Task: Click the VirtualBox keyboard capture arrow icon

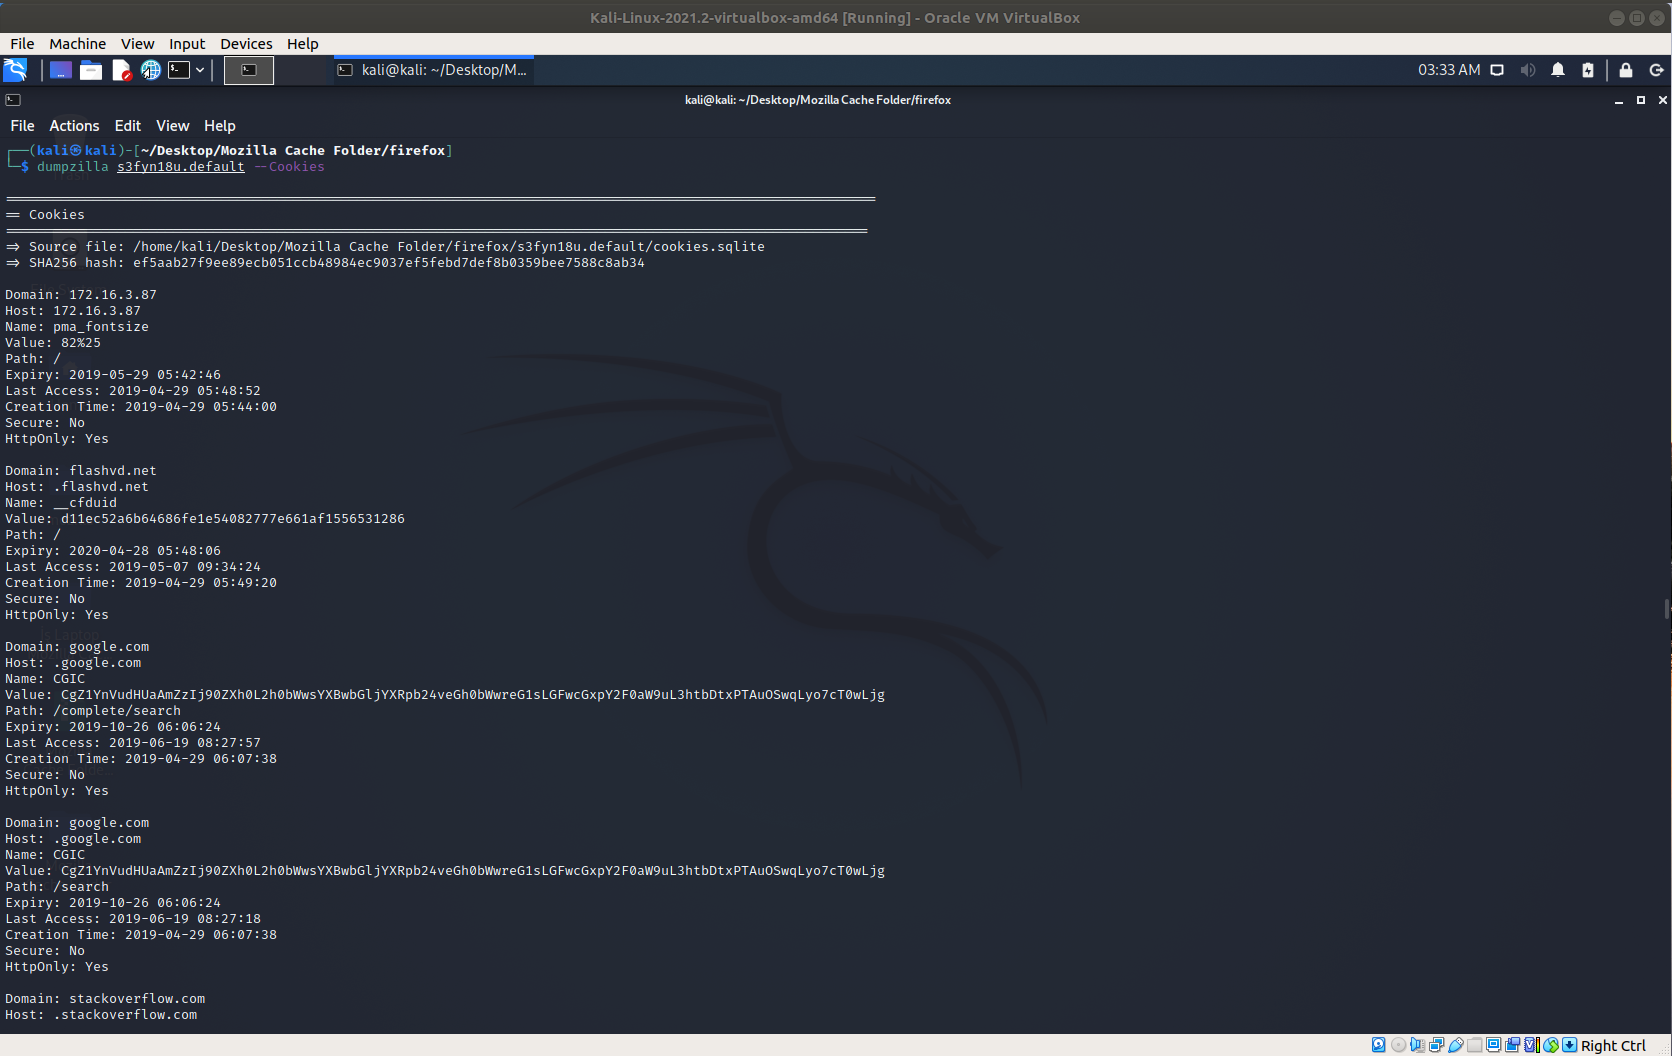Action: point(1570,1045)
